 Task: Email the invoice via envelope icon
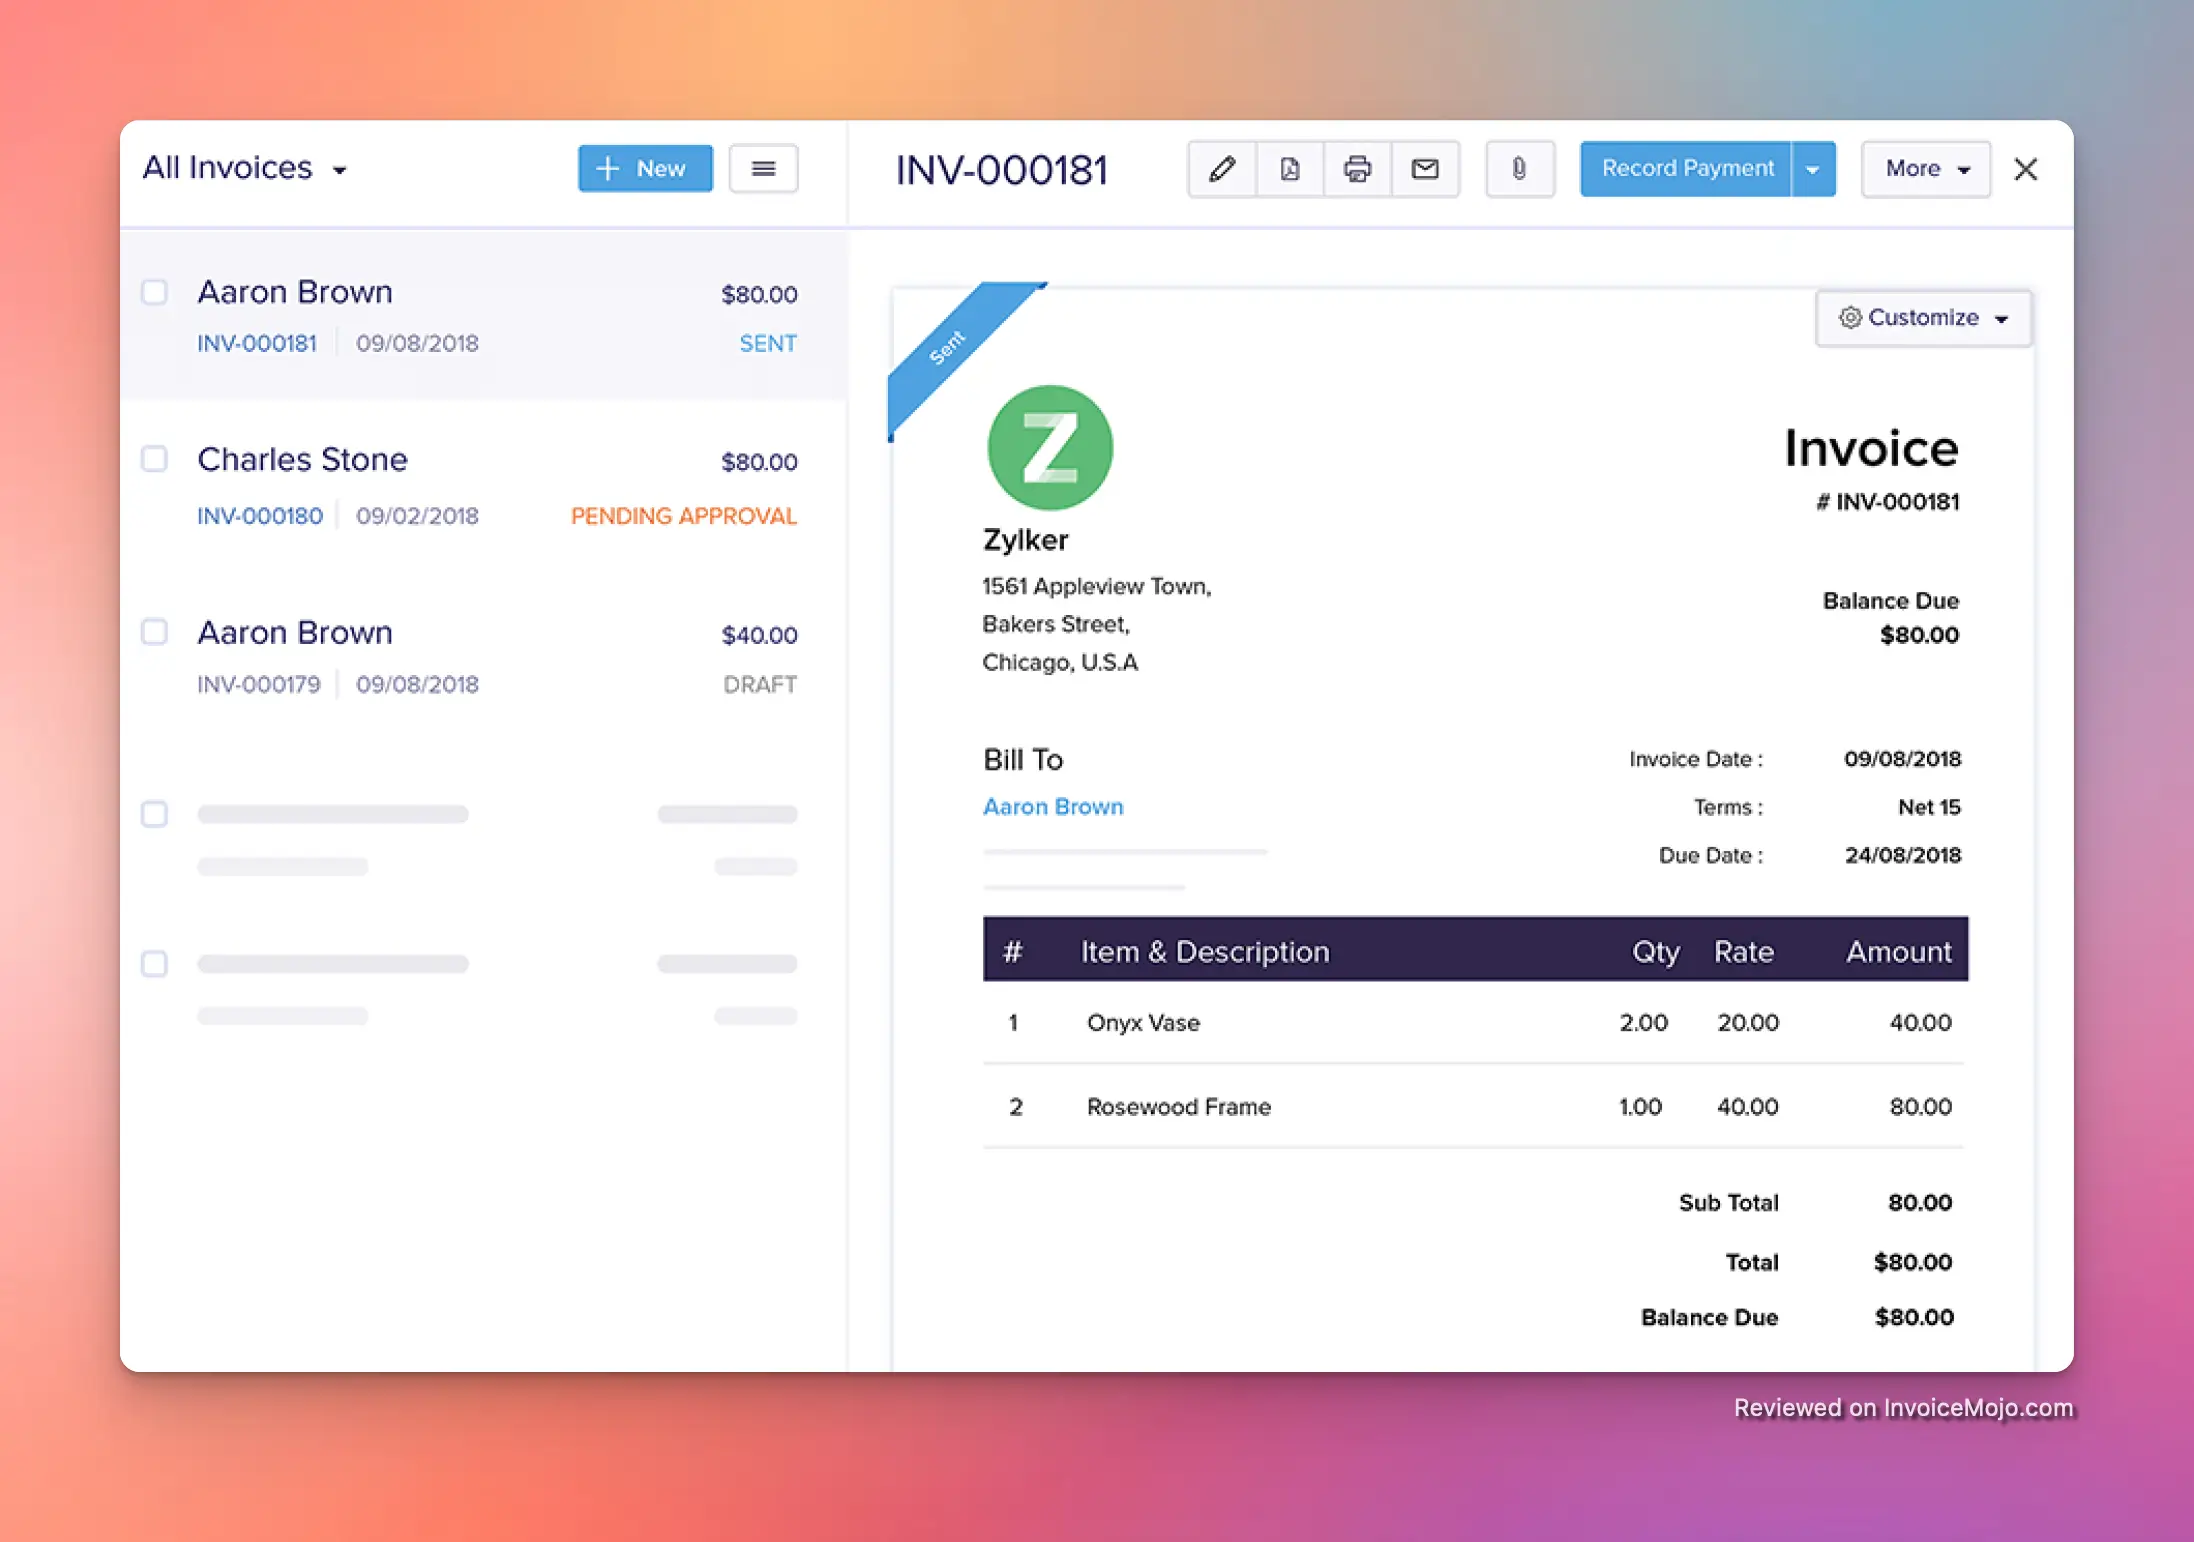1425,169
